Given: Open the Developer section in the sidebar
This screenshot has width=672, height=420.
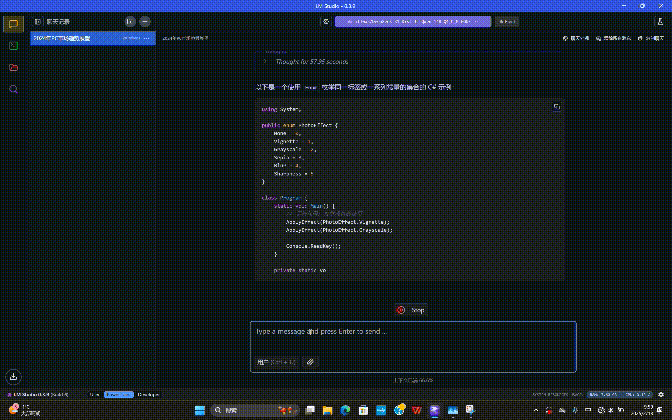Looking at the screenshot, I should 13,45.
